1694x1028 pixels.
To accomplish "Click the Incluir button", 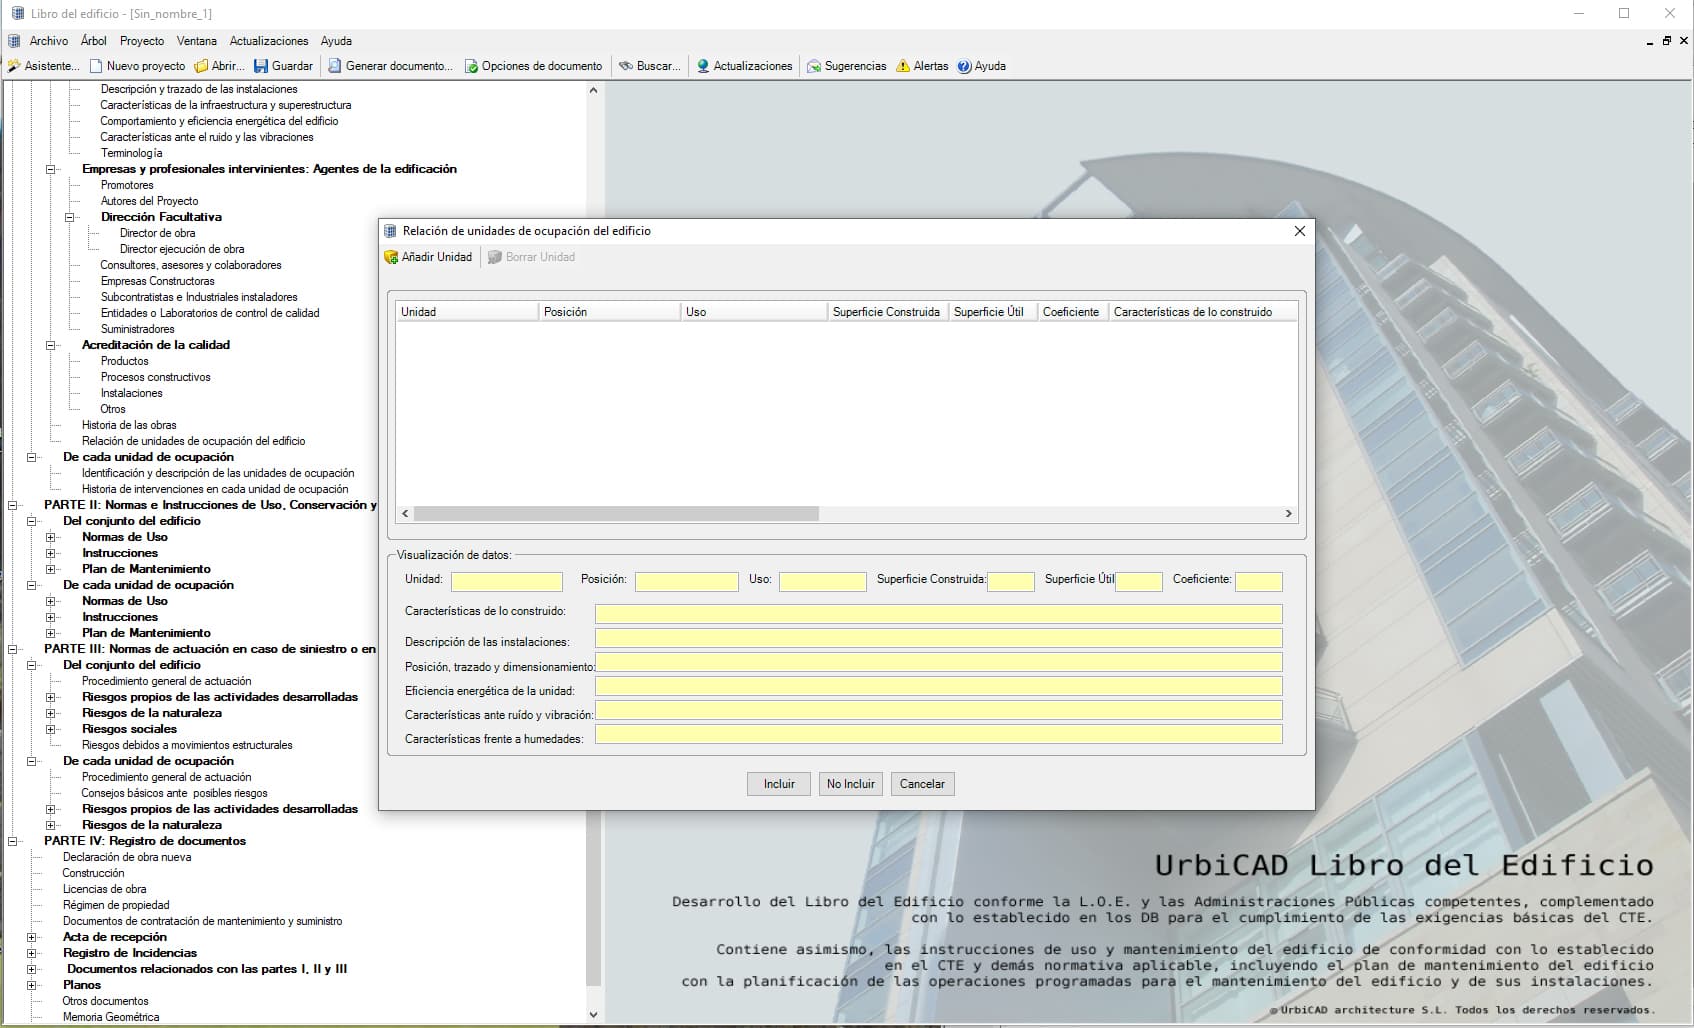I will coord(779,784).
